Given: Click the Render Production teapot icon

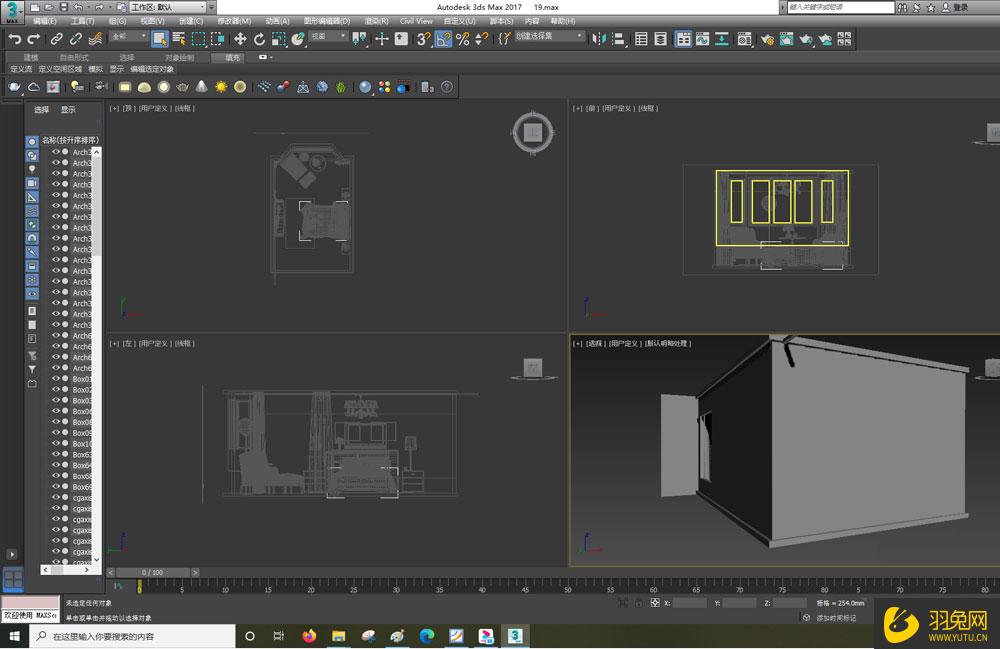Looking at the screenshot, I should 804,40.
